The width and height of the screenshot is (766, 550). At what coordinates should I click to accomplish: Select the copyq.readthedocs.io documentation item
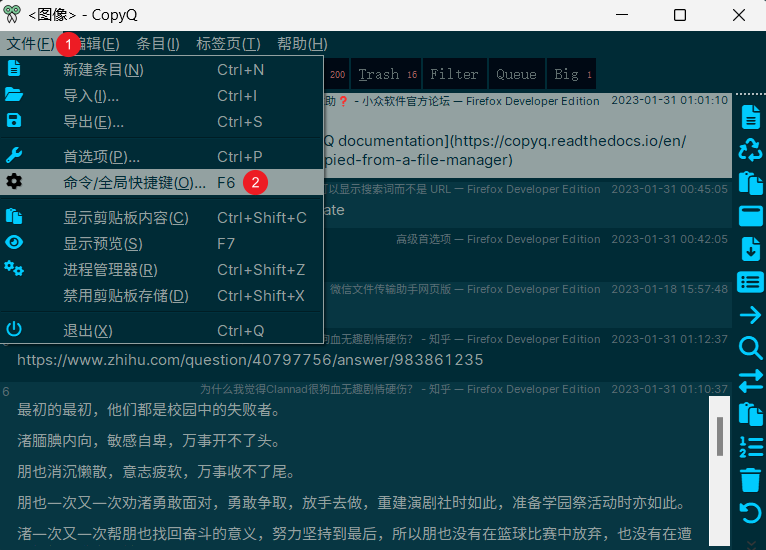coord(528,135)
